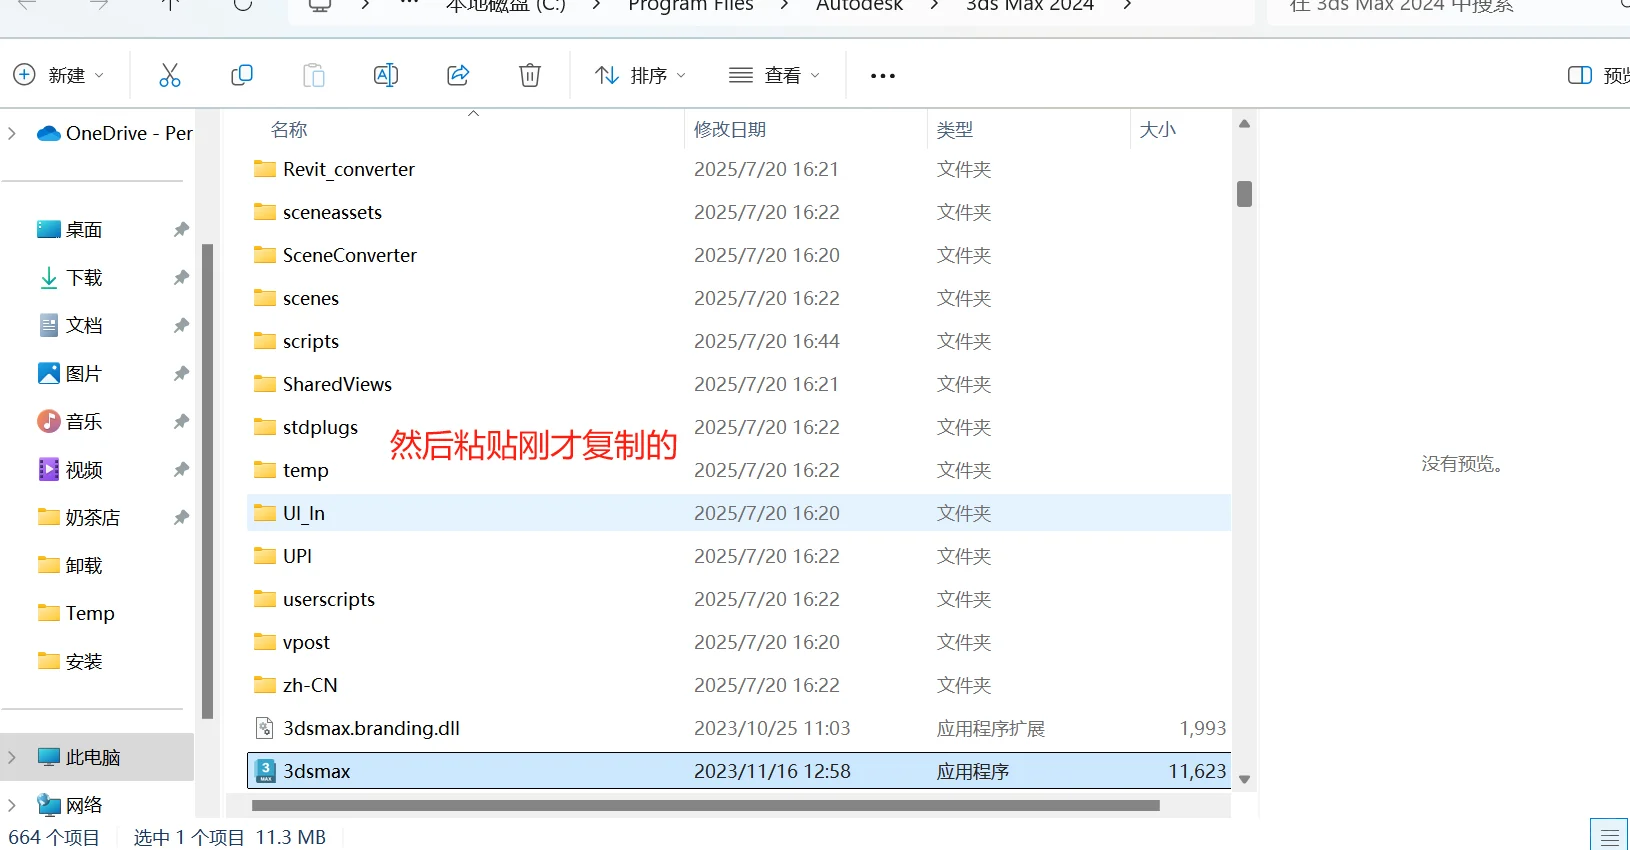Select the Revit_converter folder
Screen dimensions: 1630x850
click(738, 169)
